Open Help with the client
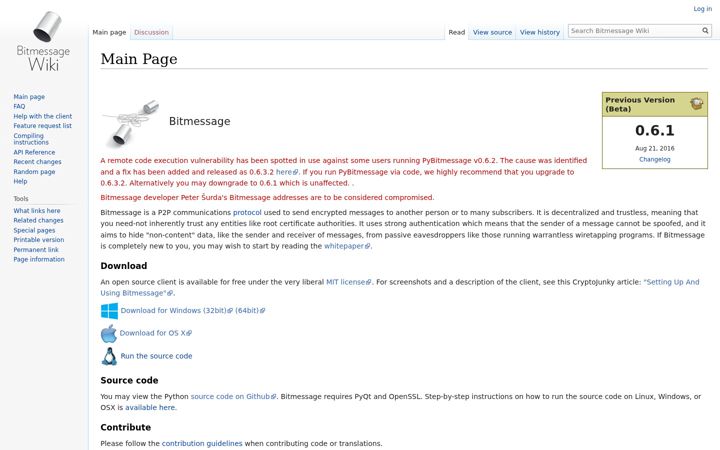 (43, 116)
